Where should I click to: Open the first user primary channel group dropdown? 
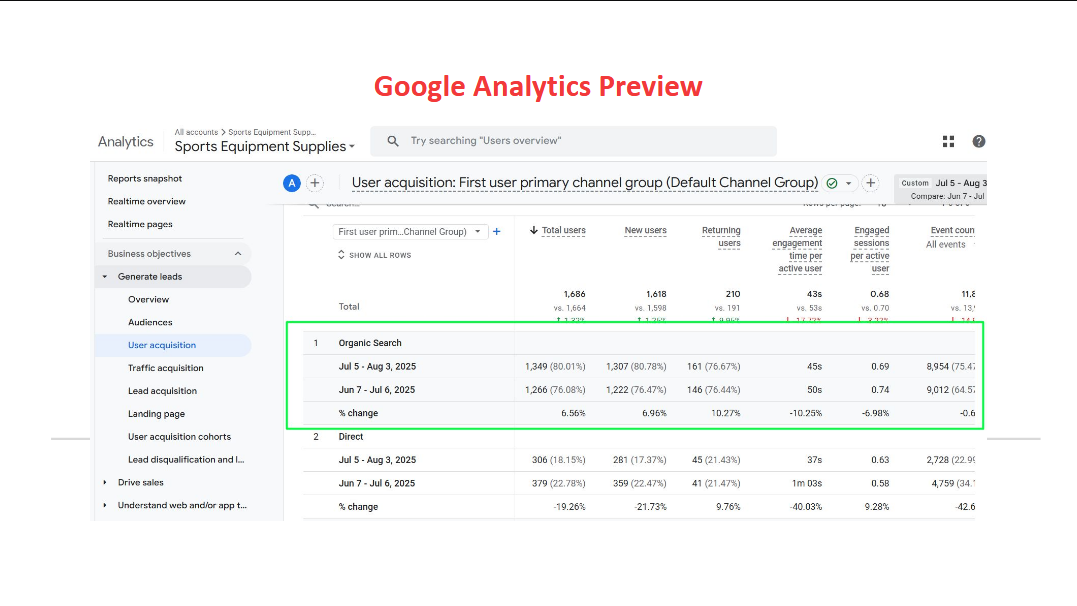pos(409,231)
